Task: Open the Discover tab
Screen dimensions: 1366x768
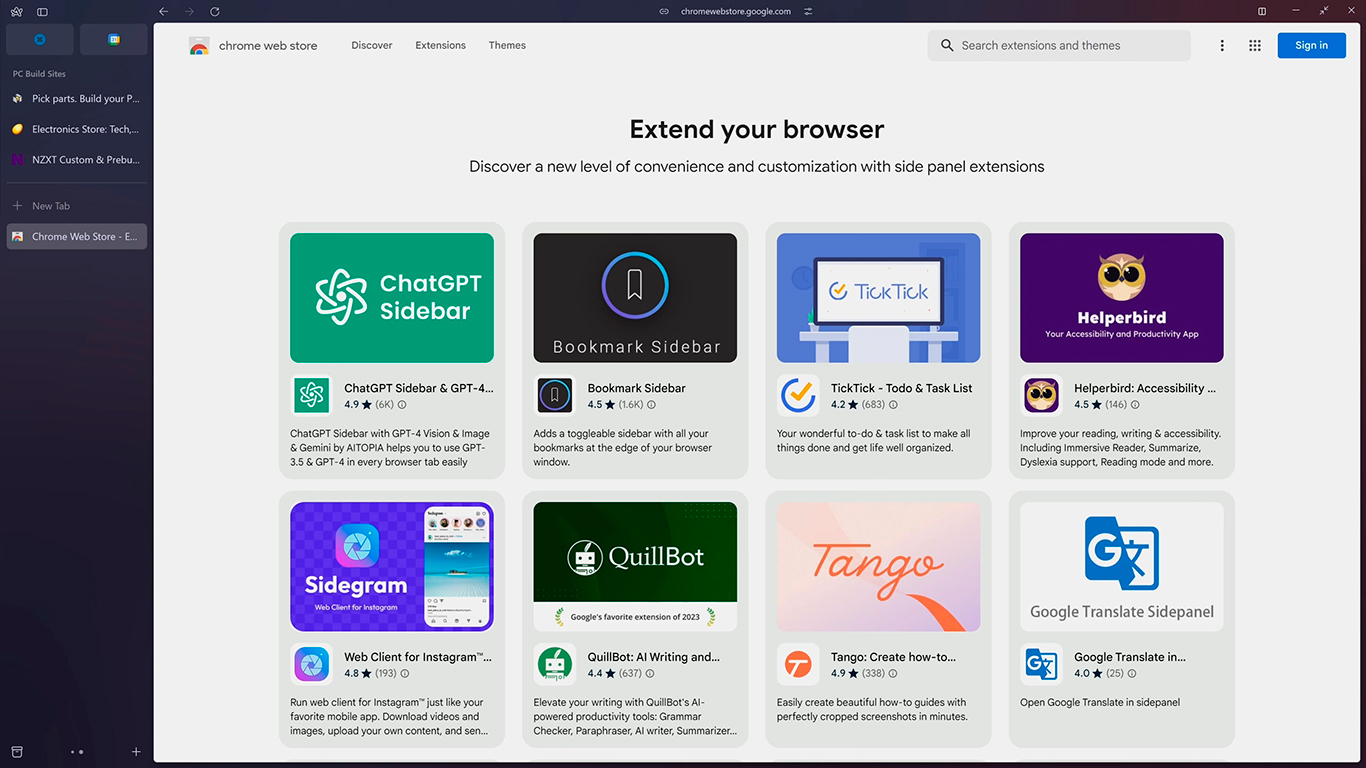Action: (x=372, y=45)
